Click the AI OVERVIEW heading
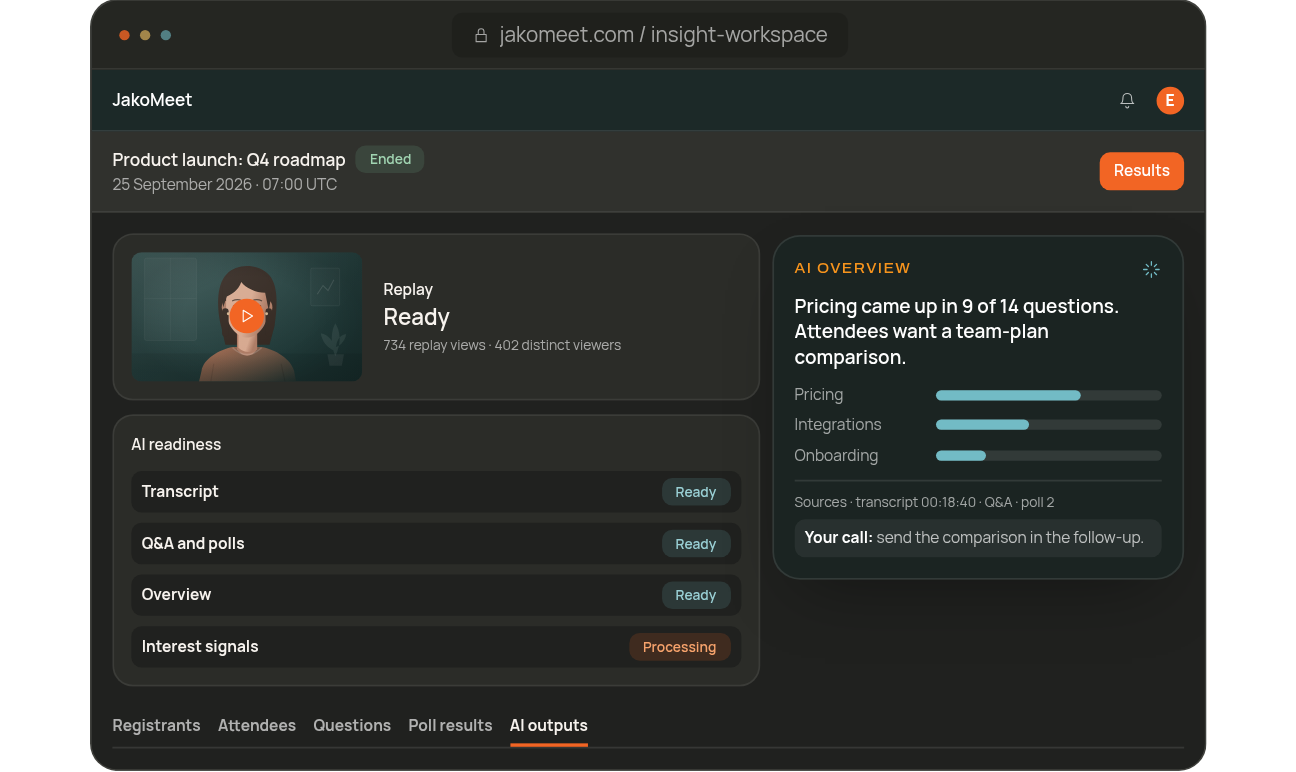 [x=852, y=268]
